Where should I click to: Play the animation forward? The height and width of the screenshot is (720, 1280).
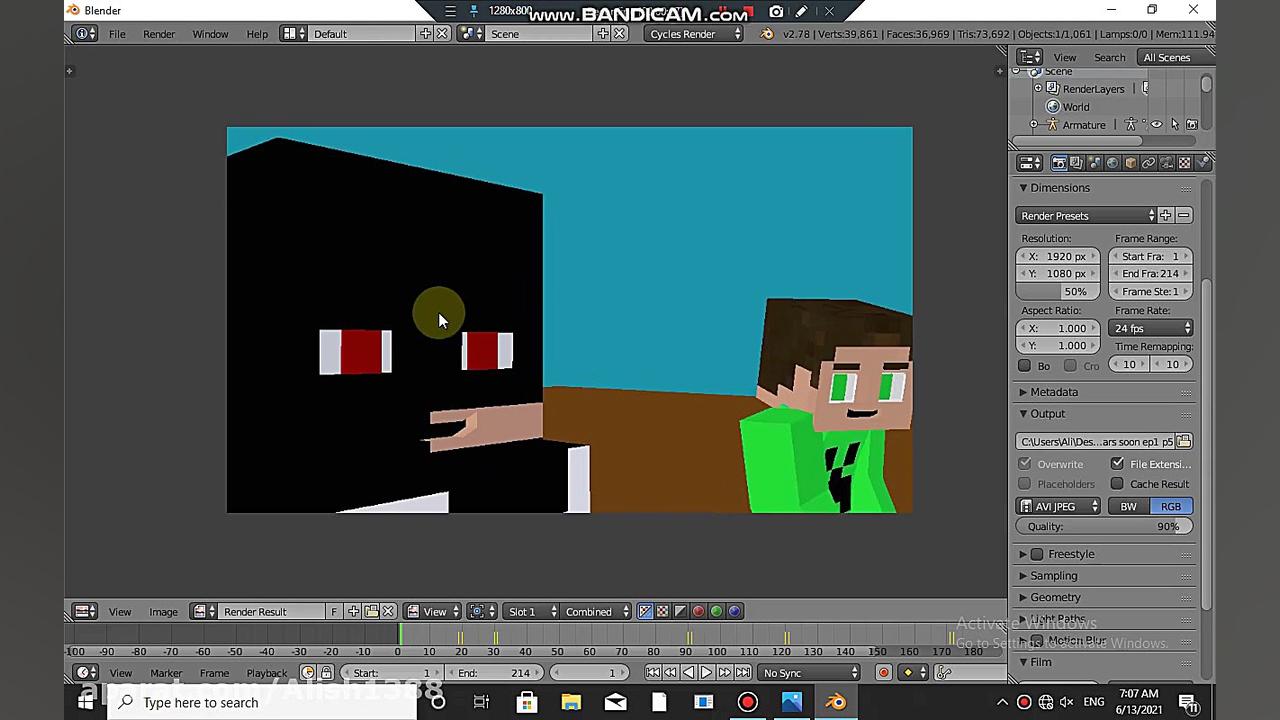706,673
